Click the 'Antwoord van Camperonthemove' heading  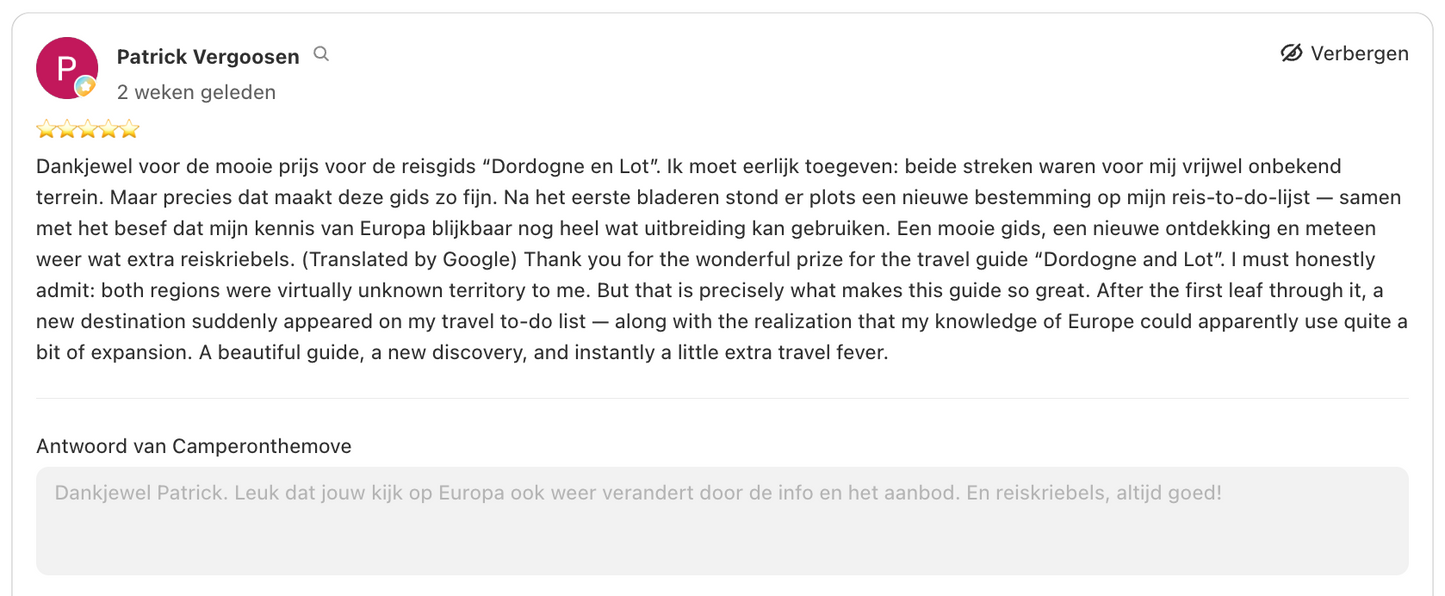tap(194, 446)
